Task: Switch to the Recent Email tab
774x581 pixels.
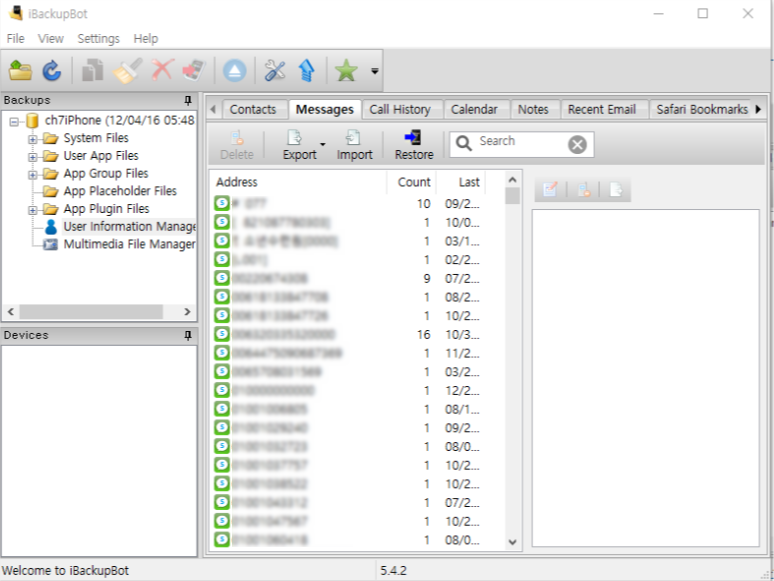Action: tap(602, 109)
